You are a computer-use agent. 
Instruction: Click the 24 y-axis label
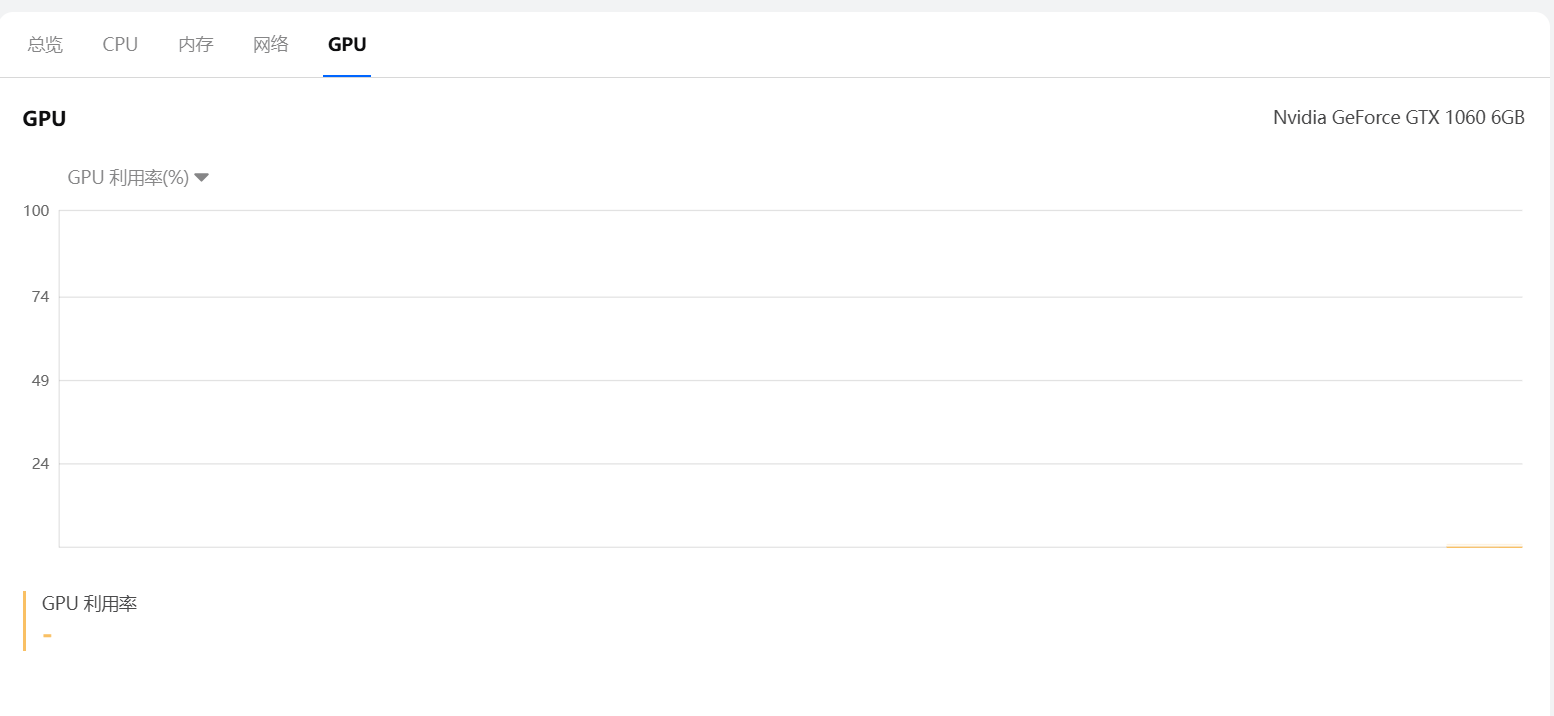point(40,464)
